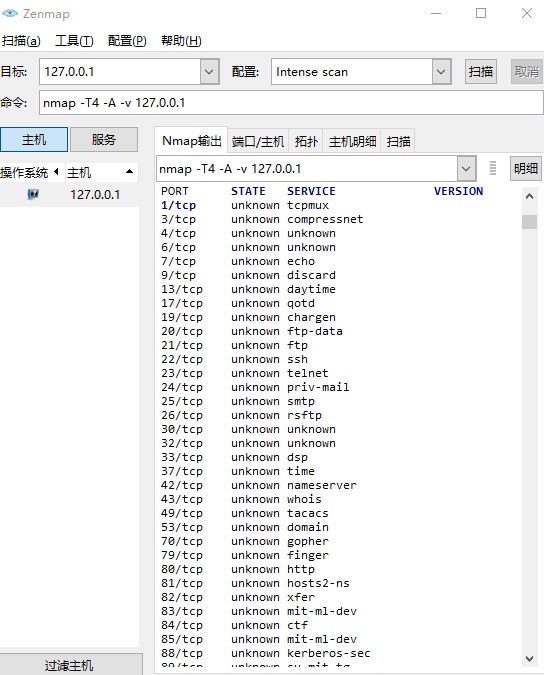This screenshot has height=675, width=544.
Task: Click the 43/tcp whois row
Action: [241, 499]
